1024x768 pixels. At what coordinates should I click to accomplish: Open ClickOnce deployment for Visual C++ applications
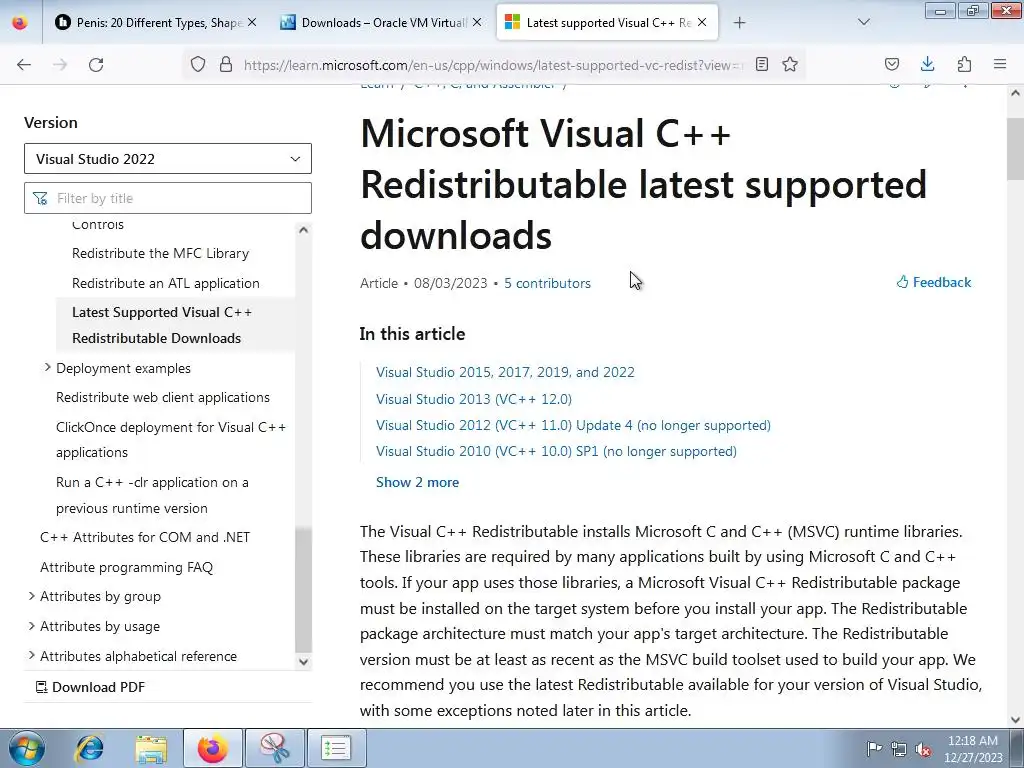click(171, 440)
